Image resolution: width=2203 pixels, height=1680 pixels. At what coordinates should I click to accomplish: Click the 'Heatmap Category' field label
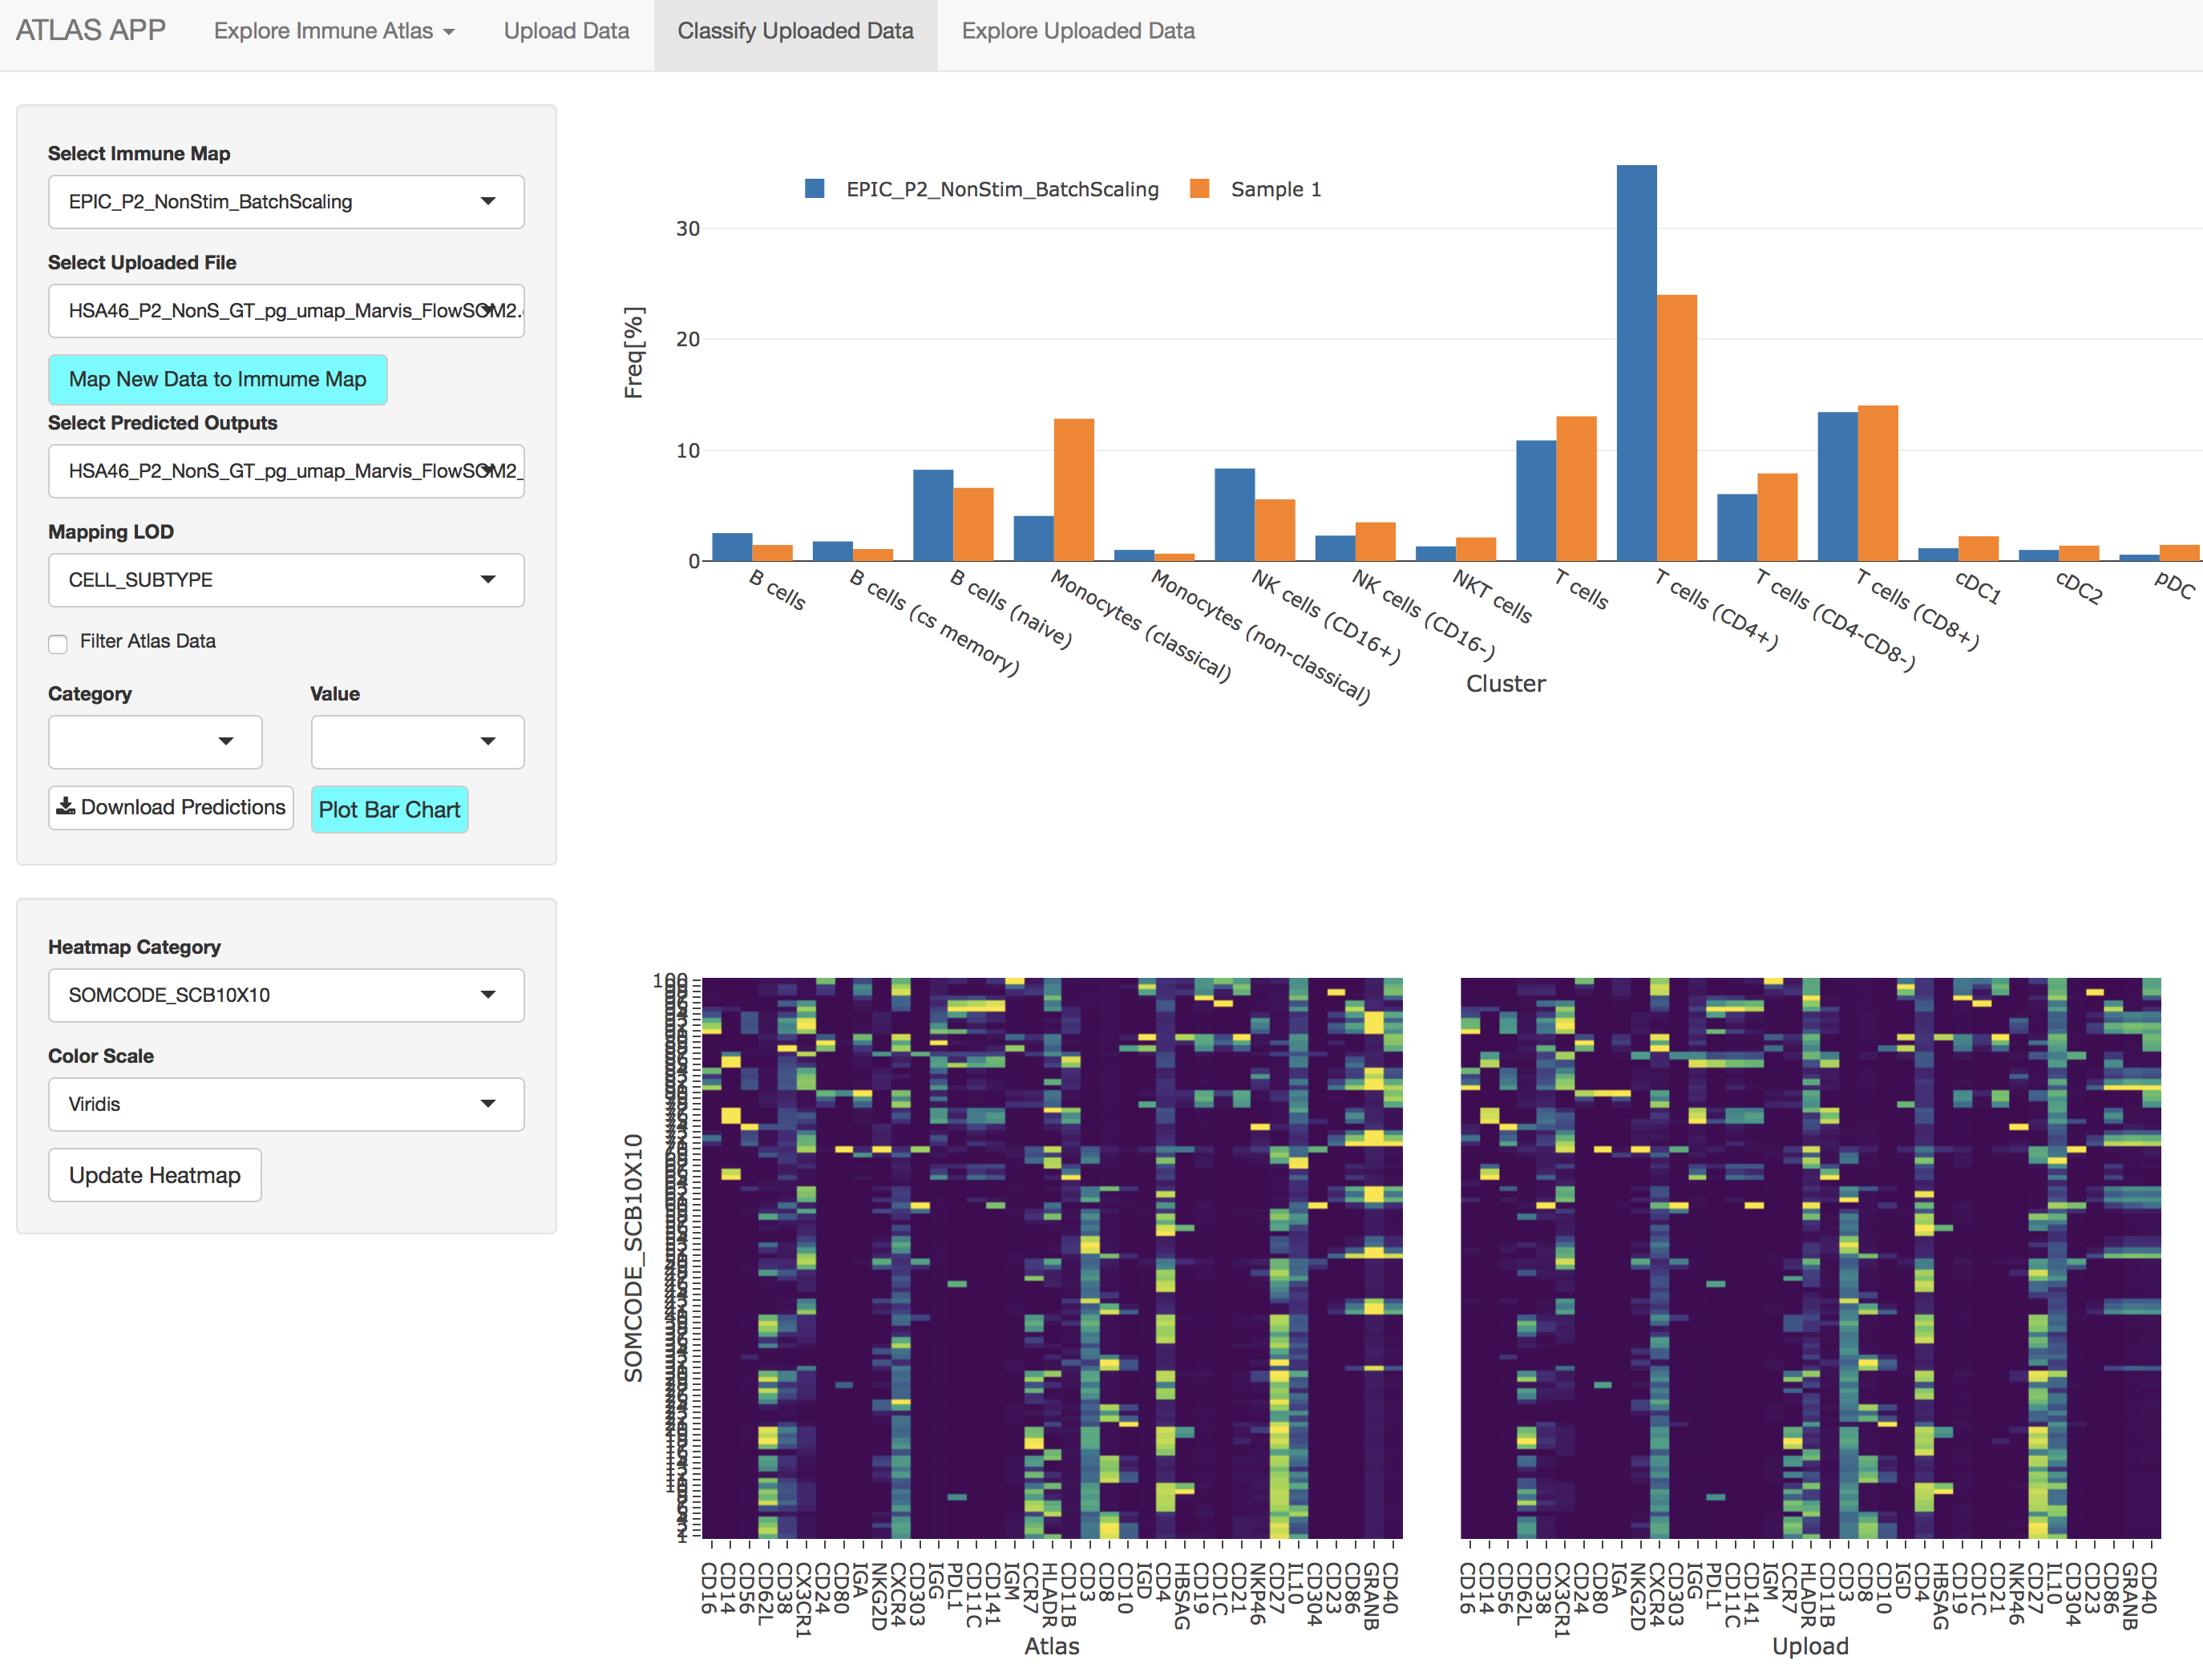click(134, 947)
